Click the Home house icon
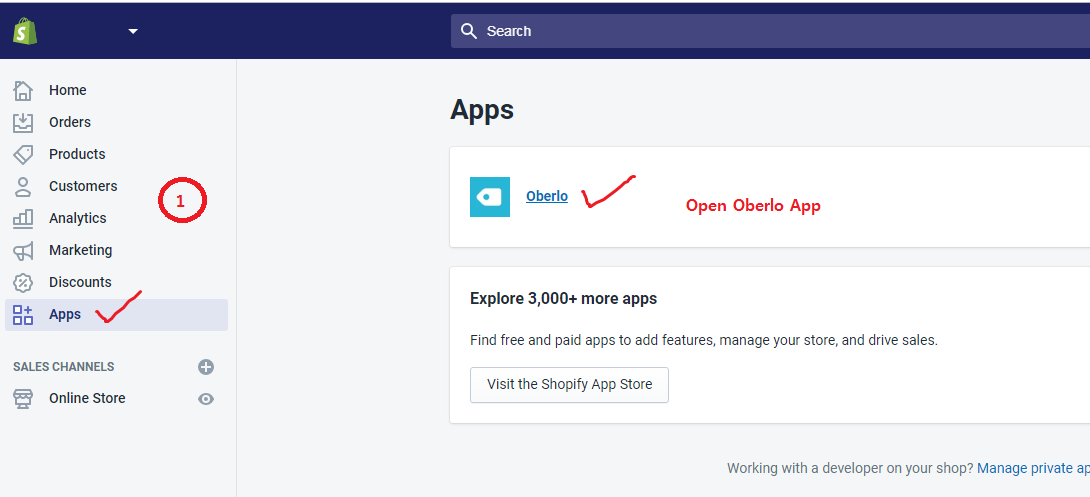The height and width of the screenshot is (497, 1090). tap(23, 90)
